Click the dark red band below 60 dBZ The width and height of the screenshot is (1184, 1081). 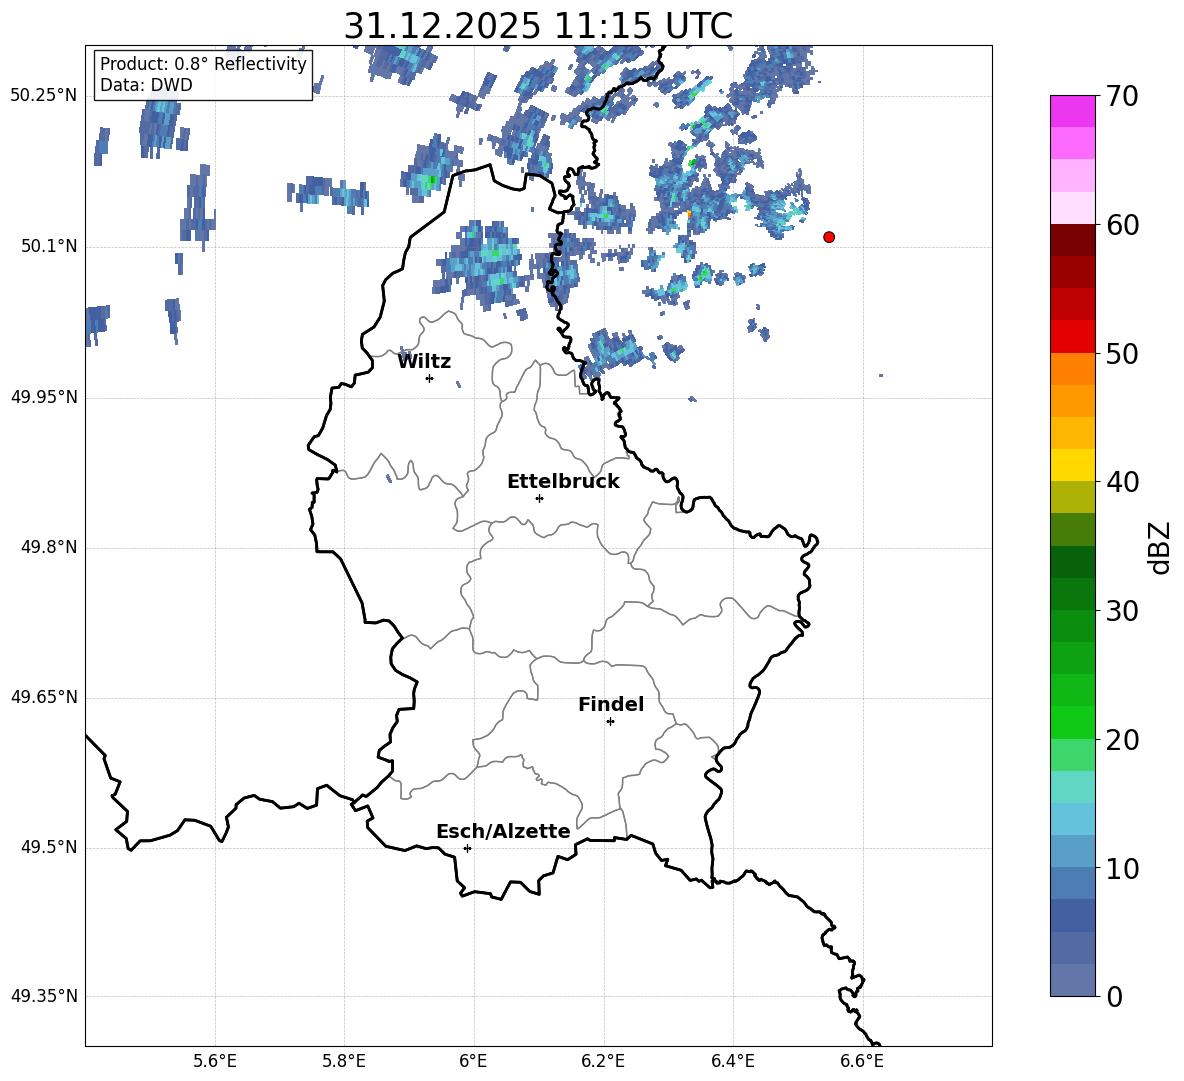1073,240
